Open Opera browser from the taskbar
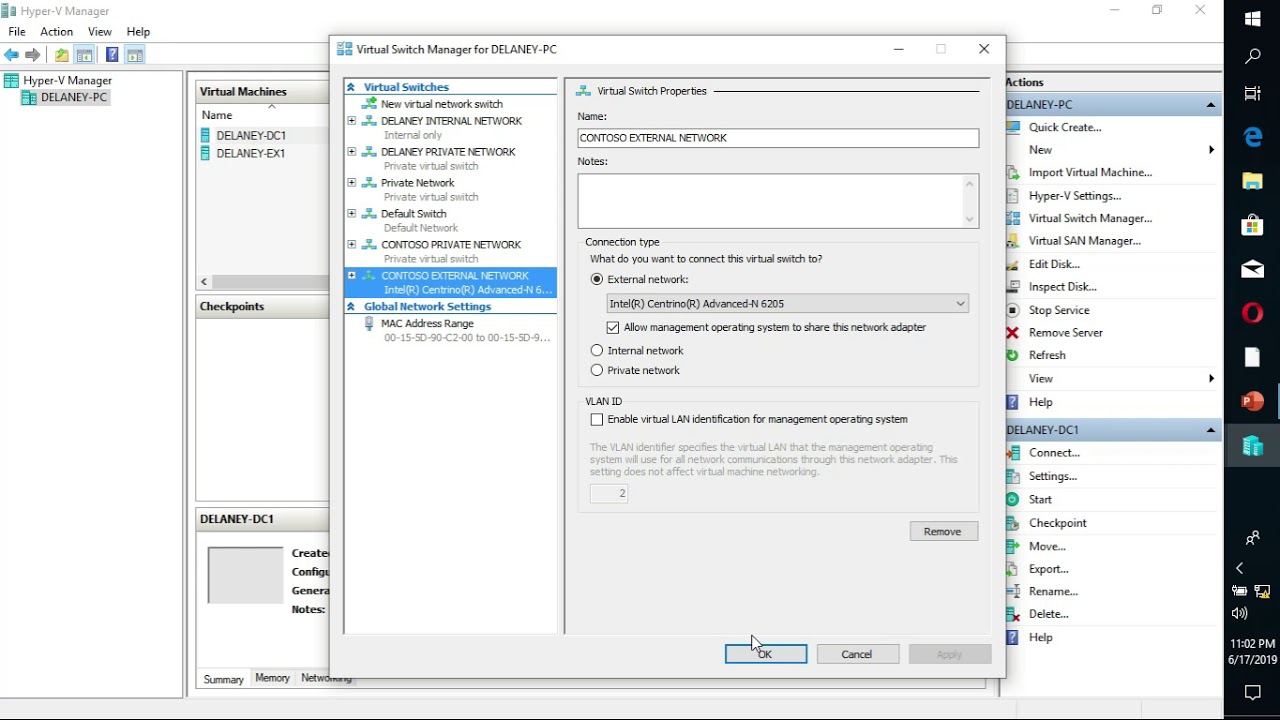1280x720 pixels. coord(1252,313)
